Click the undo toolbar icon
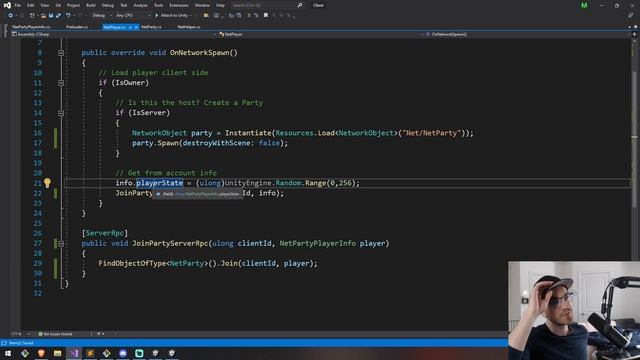 [68, 16]
